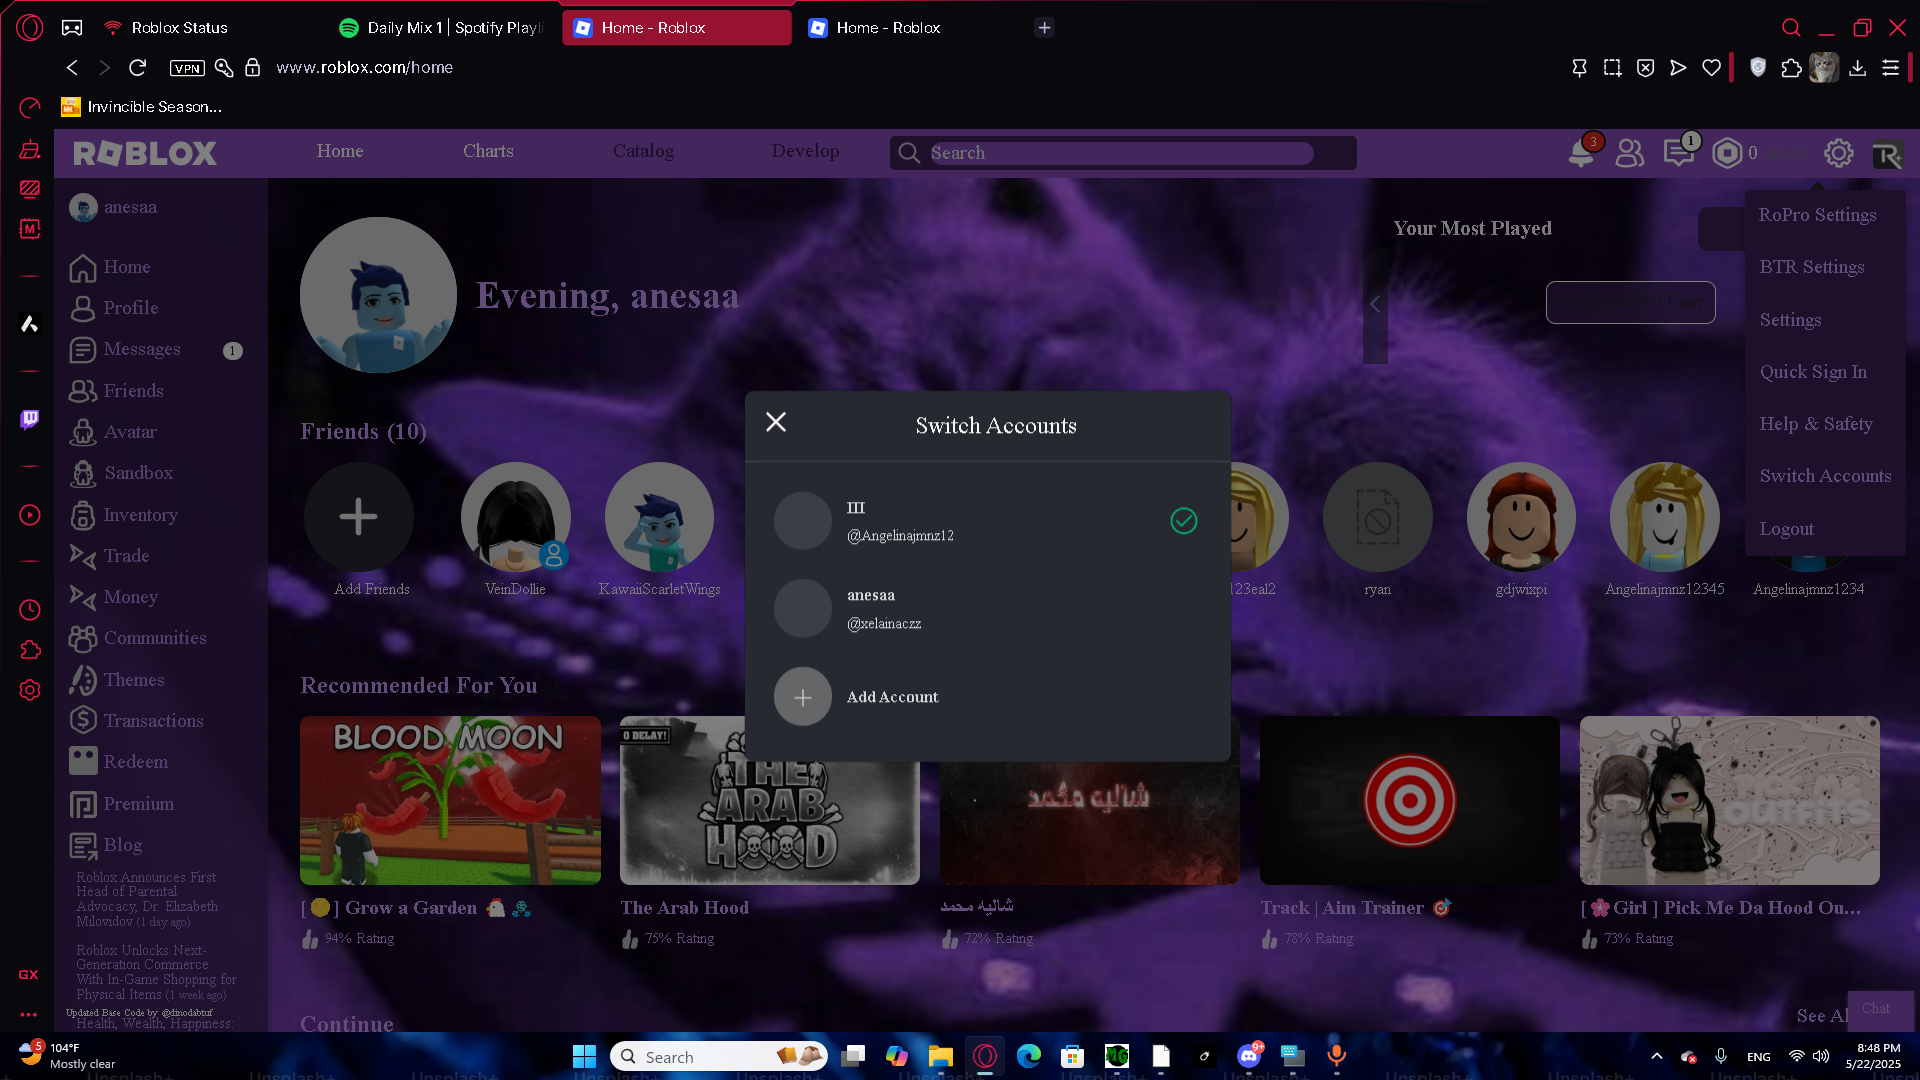Open chat messages icon in navbar
The height and width of the screenshot is (1080, 1920).
pyautogui.click(x=1677, y=153)
